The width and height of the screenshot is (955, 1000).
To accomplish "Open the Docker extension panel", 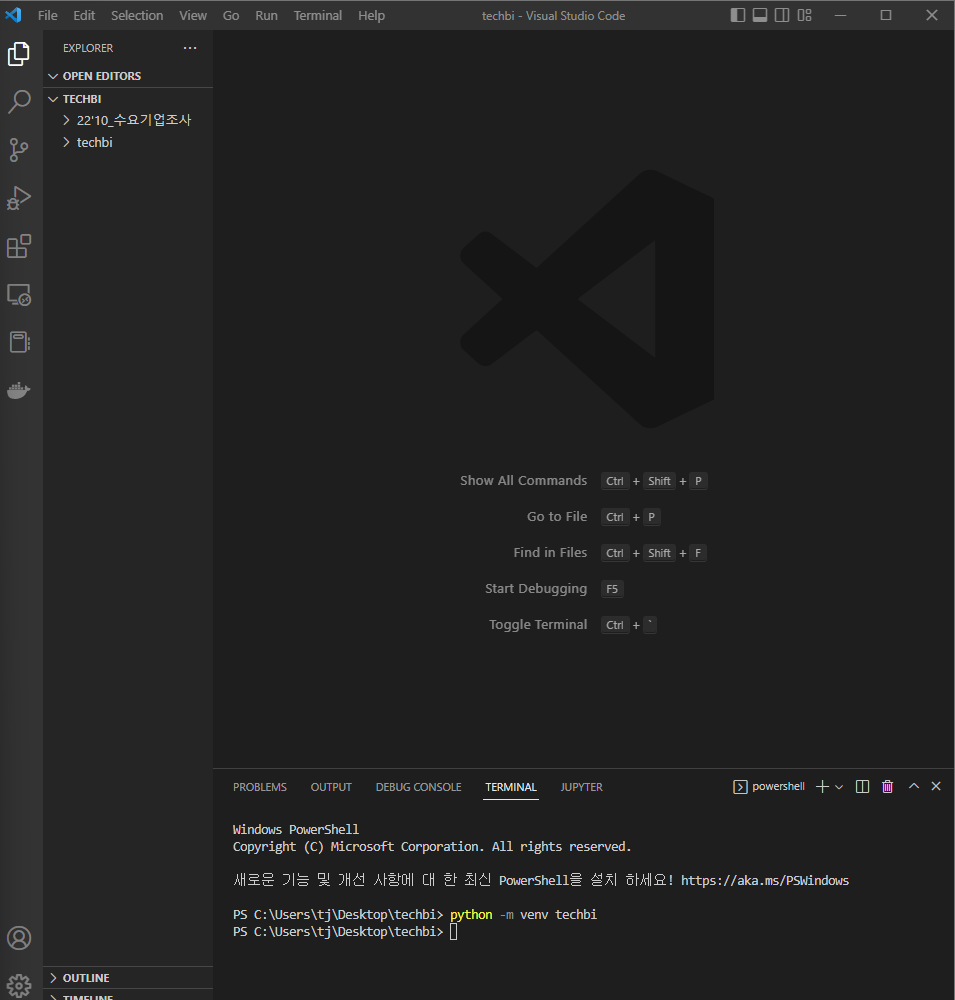I will [x=19, y=390].
